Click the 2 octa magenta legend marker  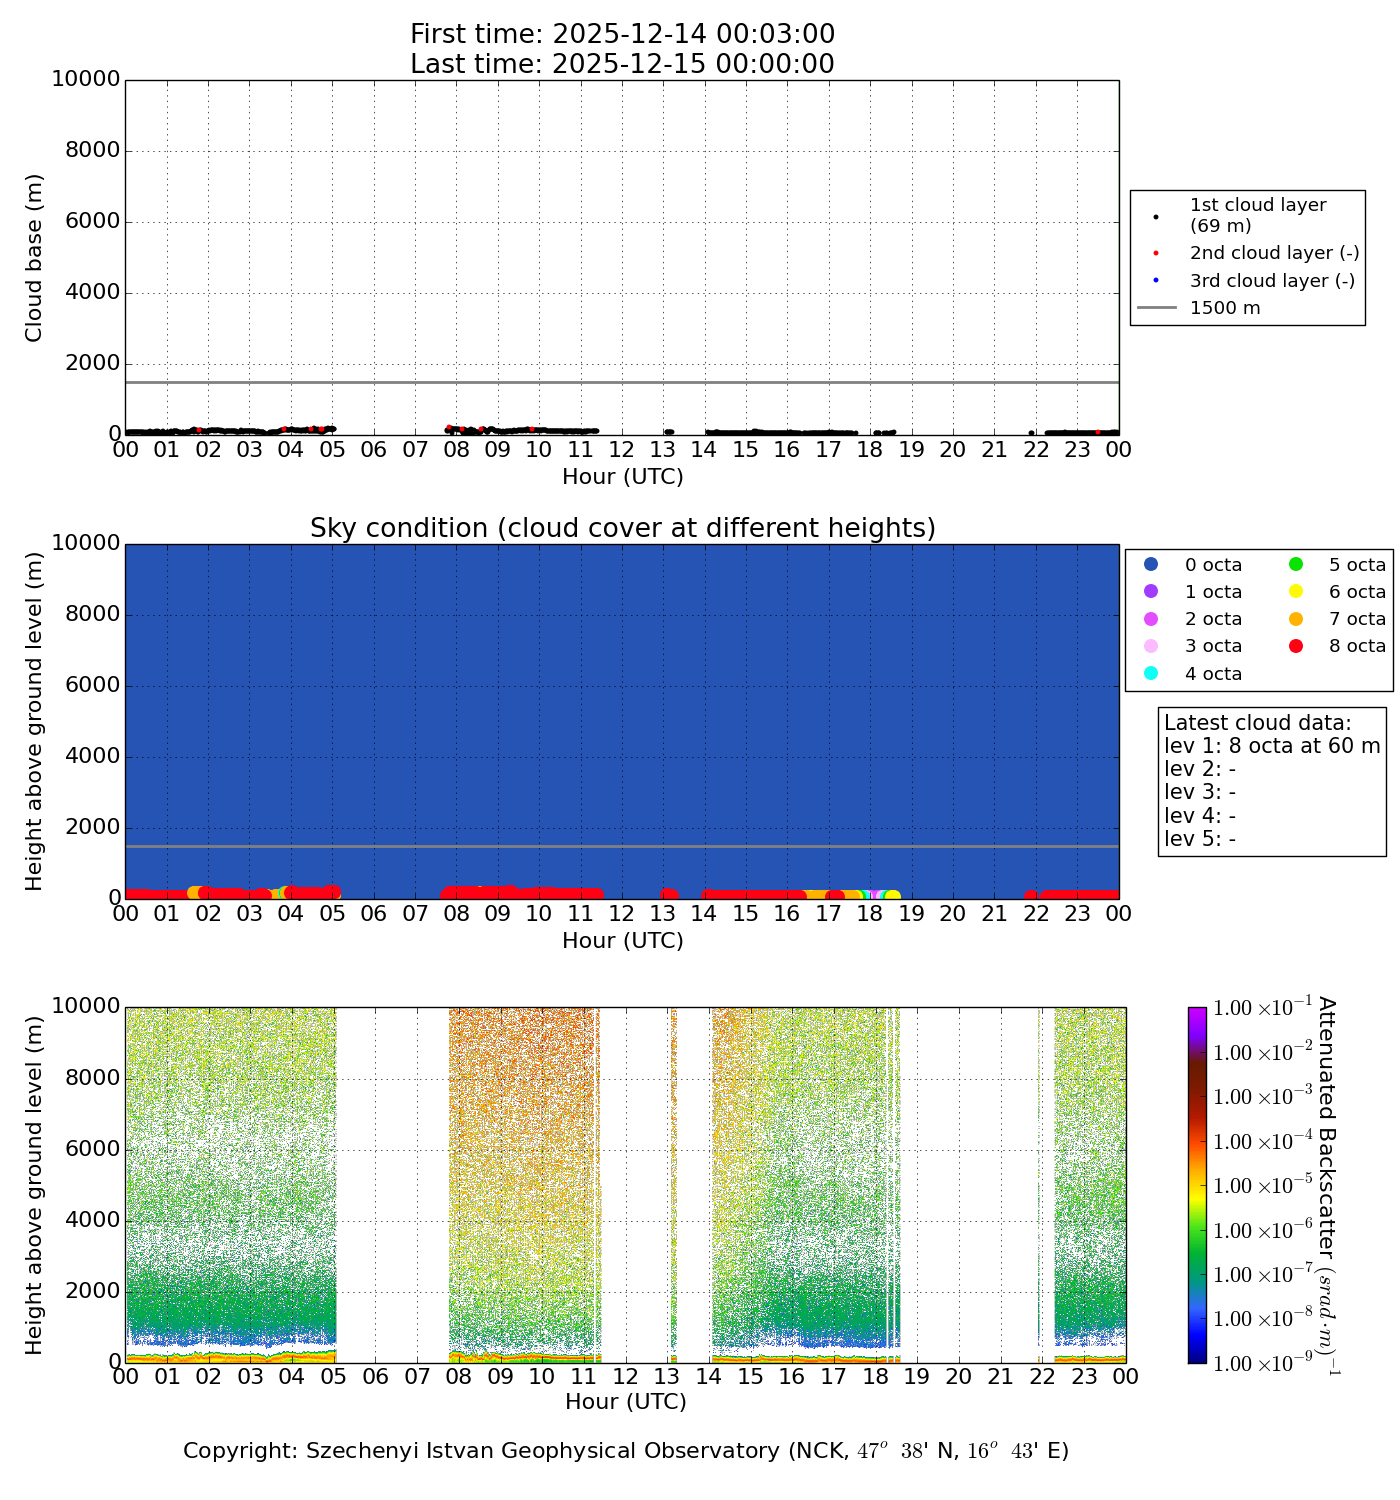coord(1151,619)
